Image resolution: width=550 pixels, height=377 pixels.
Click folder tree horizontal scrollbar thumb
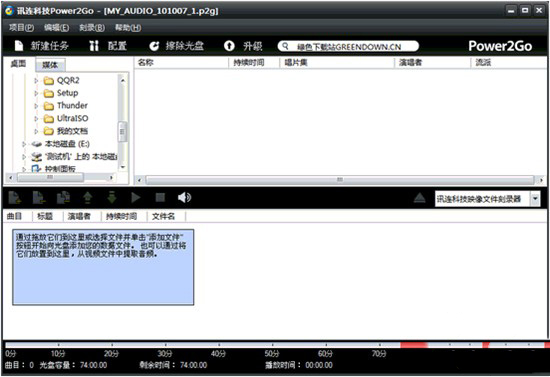(x=50, y=177)
